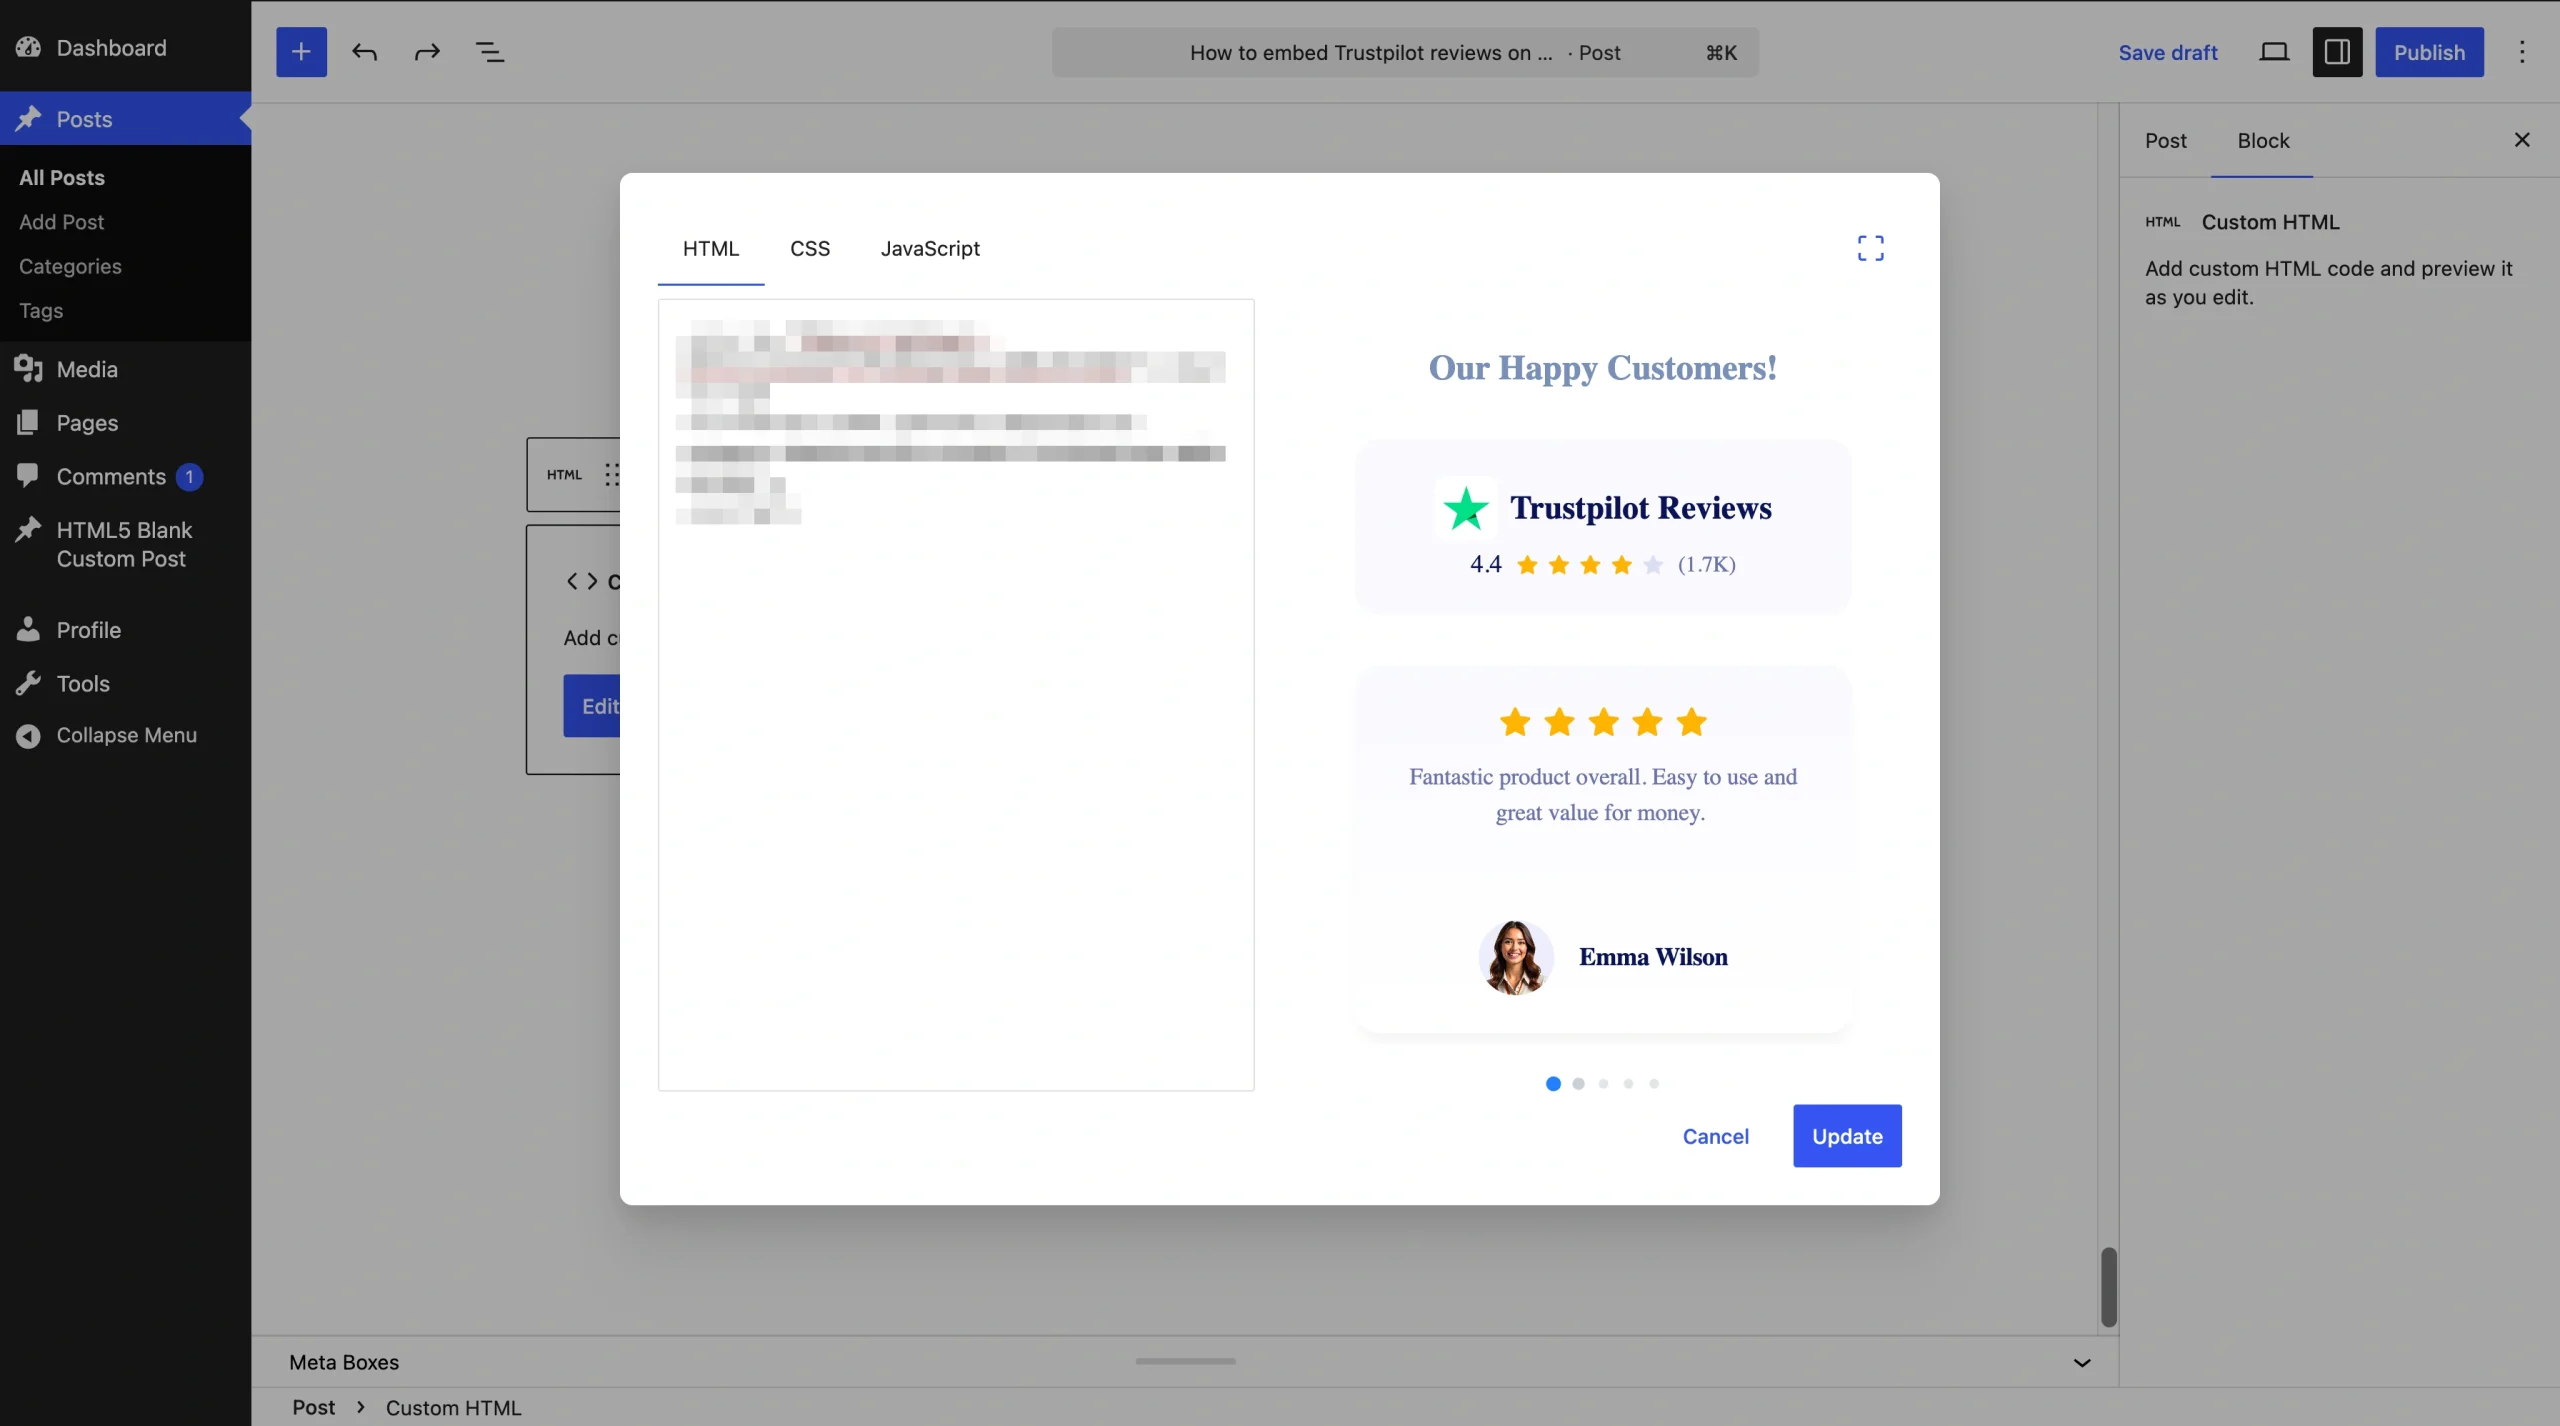This screenshot has height=1426, width=2560.
Task: Select the first carousel dot
Action: [1553, 1084]
